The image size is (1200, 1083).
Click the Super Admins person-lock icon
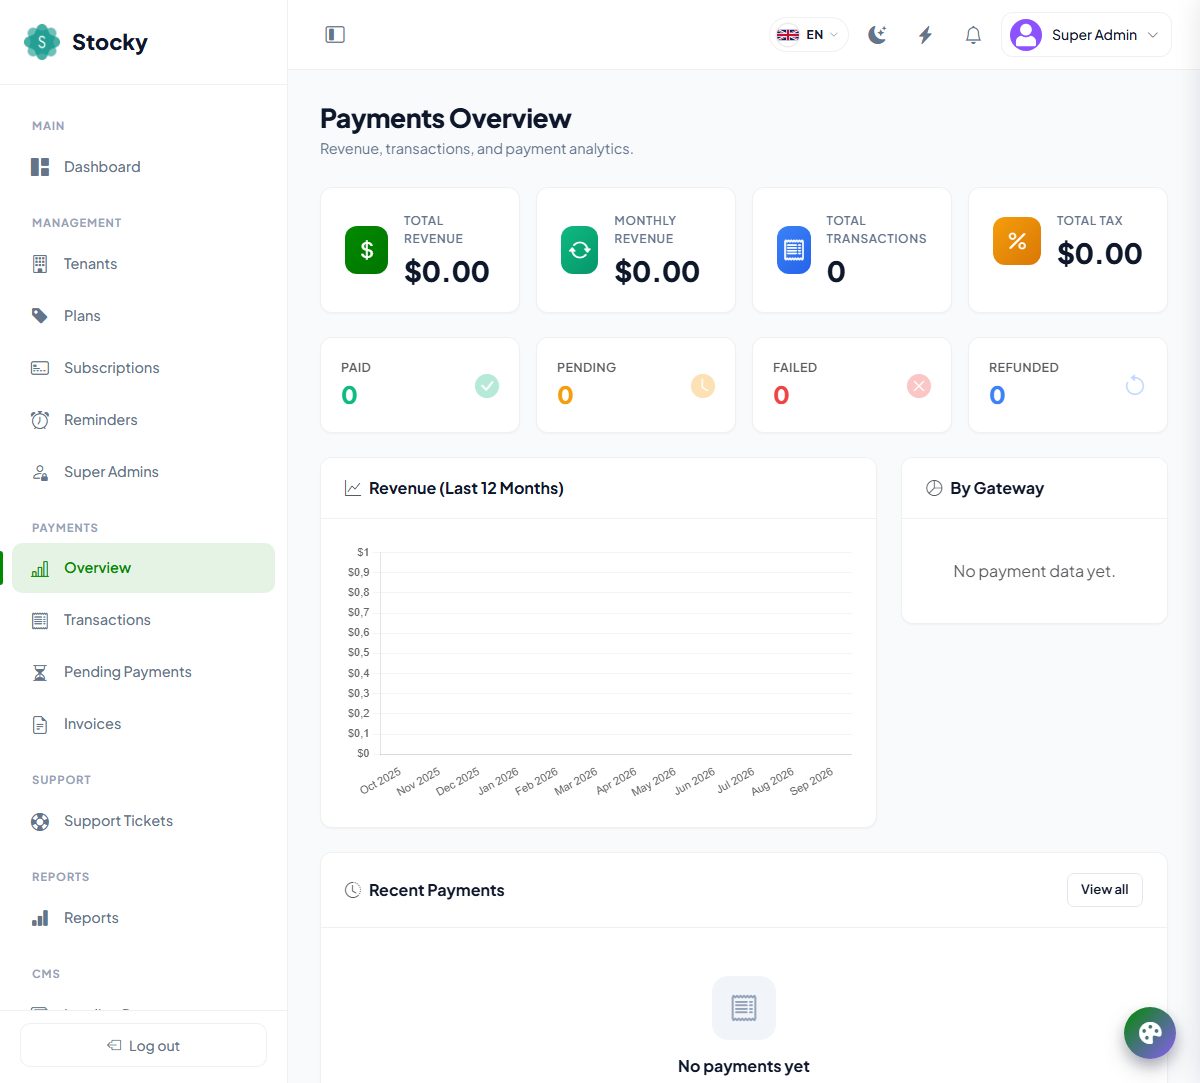click(x=40, y=472)
